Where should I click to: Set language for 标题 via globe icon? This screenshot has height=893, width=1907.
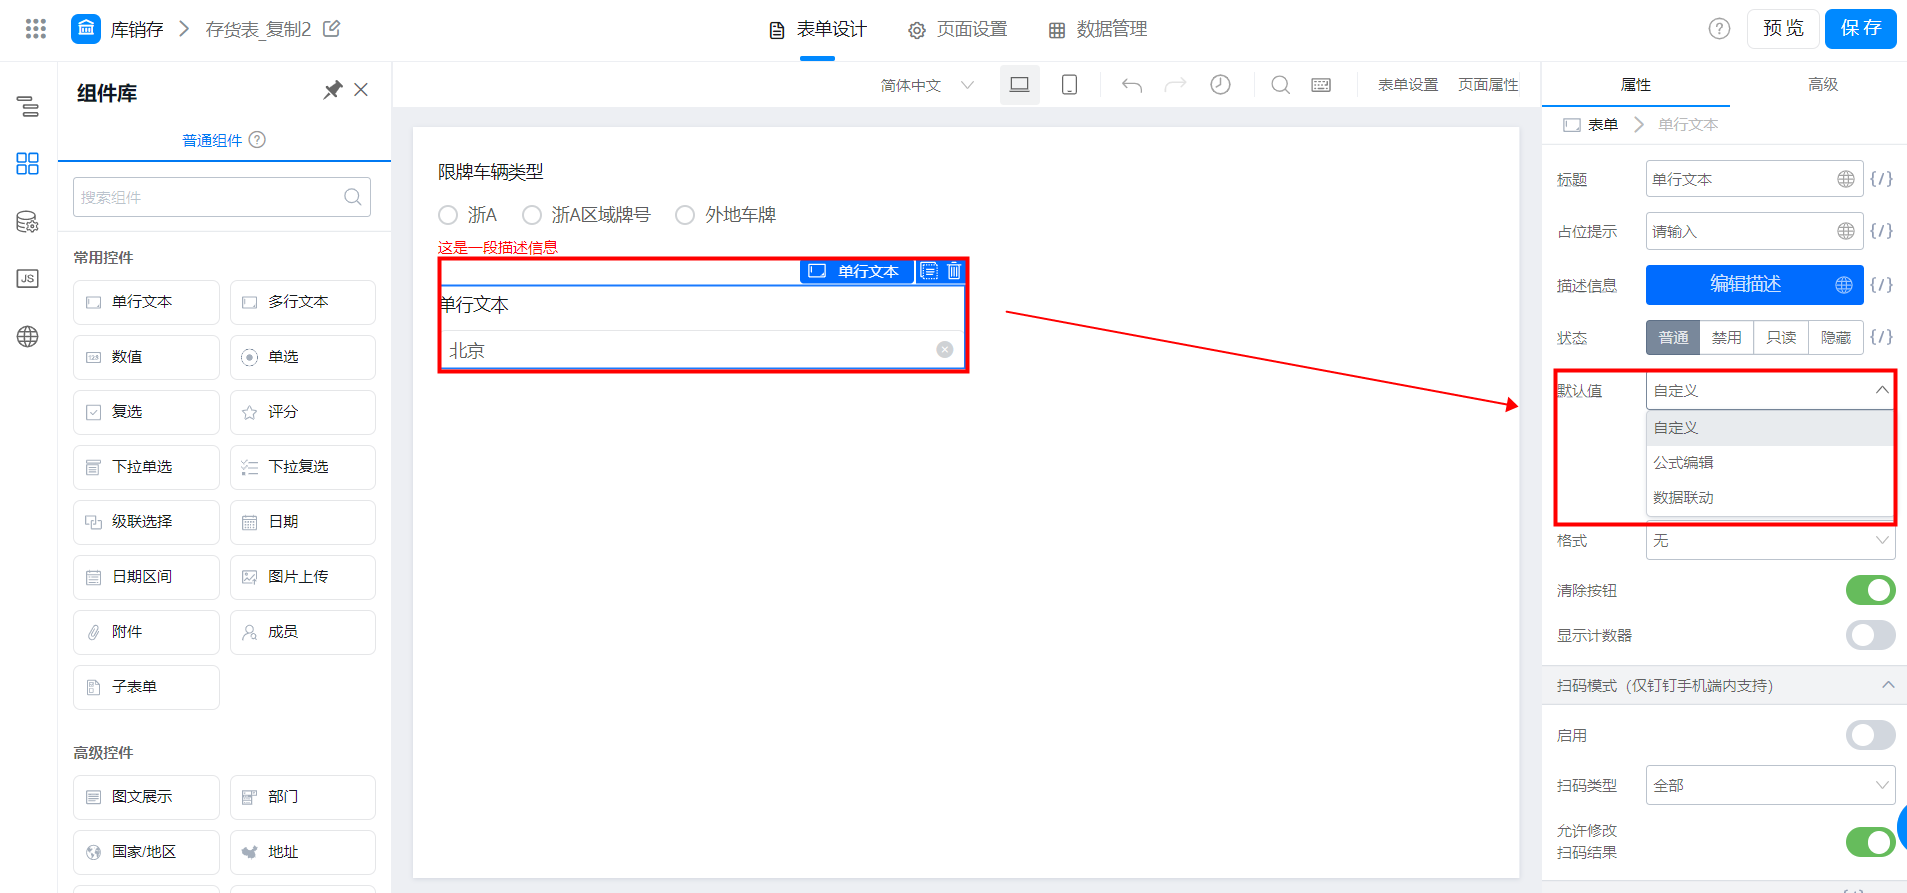coord(1846,179)
